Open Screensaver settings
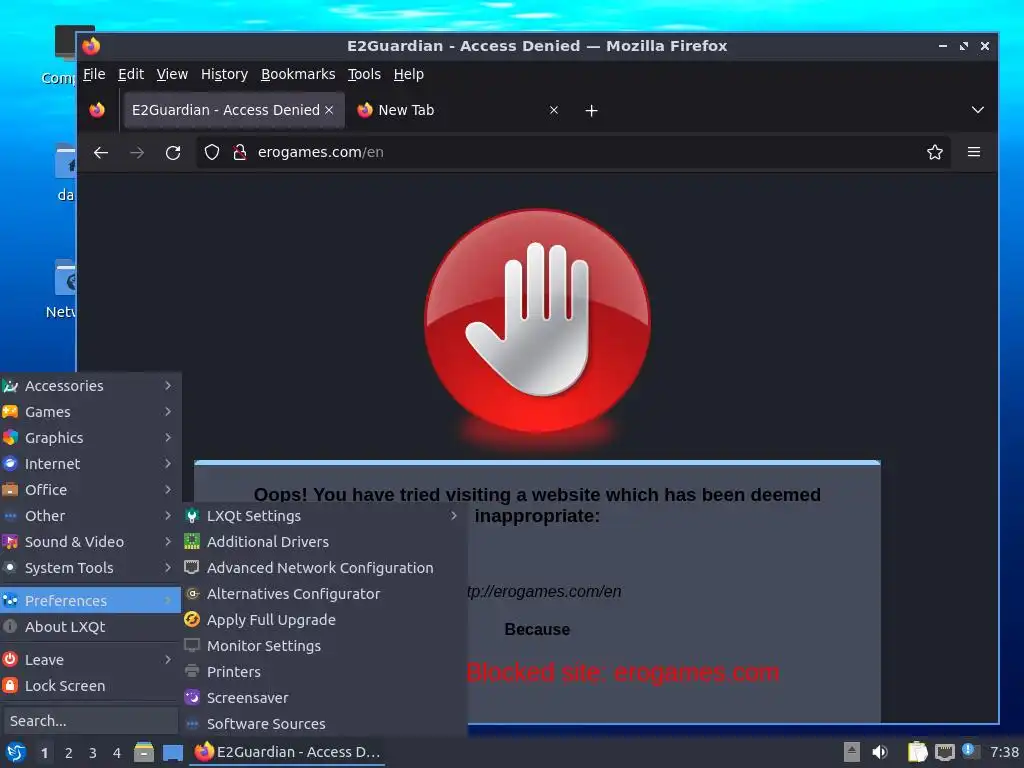Viewport: 1024px width, 768px height. tap(324, 697)
